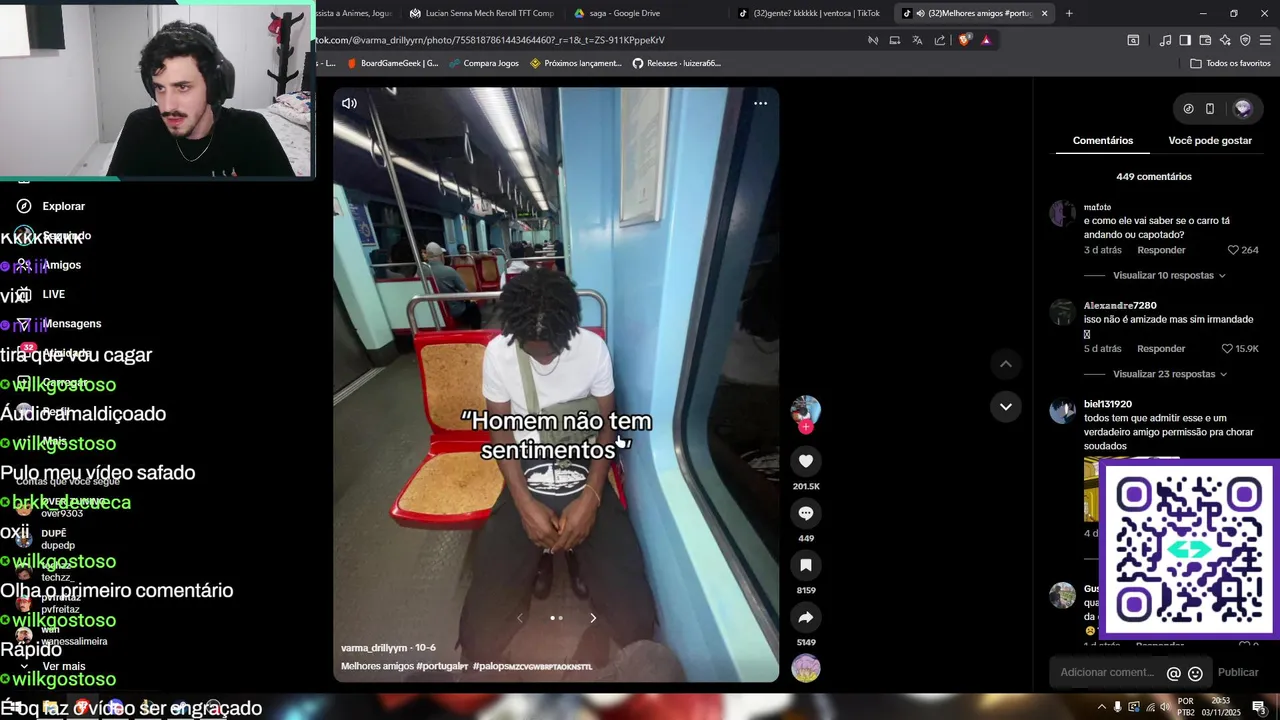Open the BoardGameGeek bookmark
This screenshot has height=720, width=1280.
point(392,63)
